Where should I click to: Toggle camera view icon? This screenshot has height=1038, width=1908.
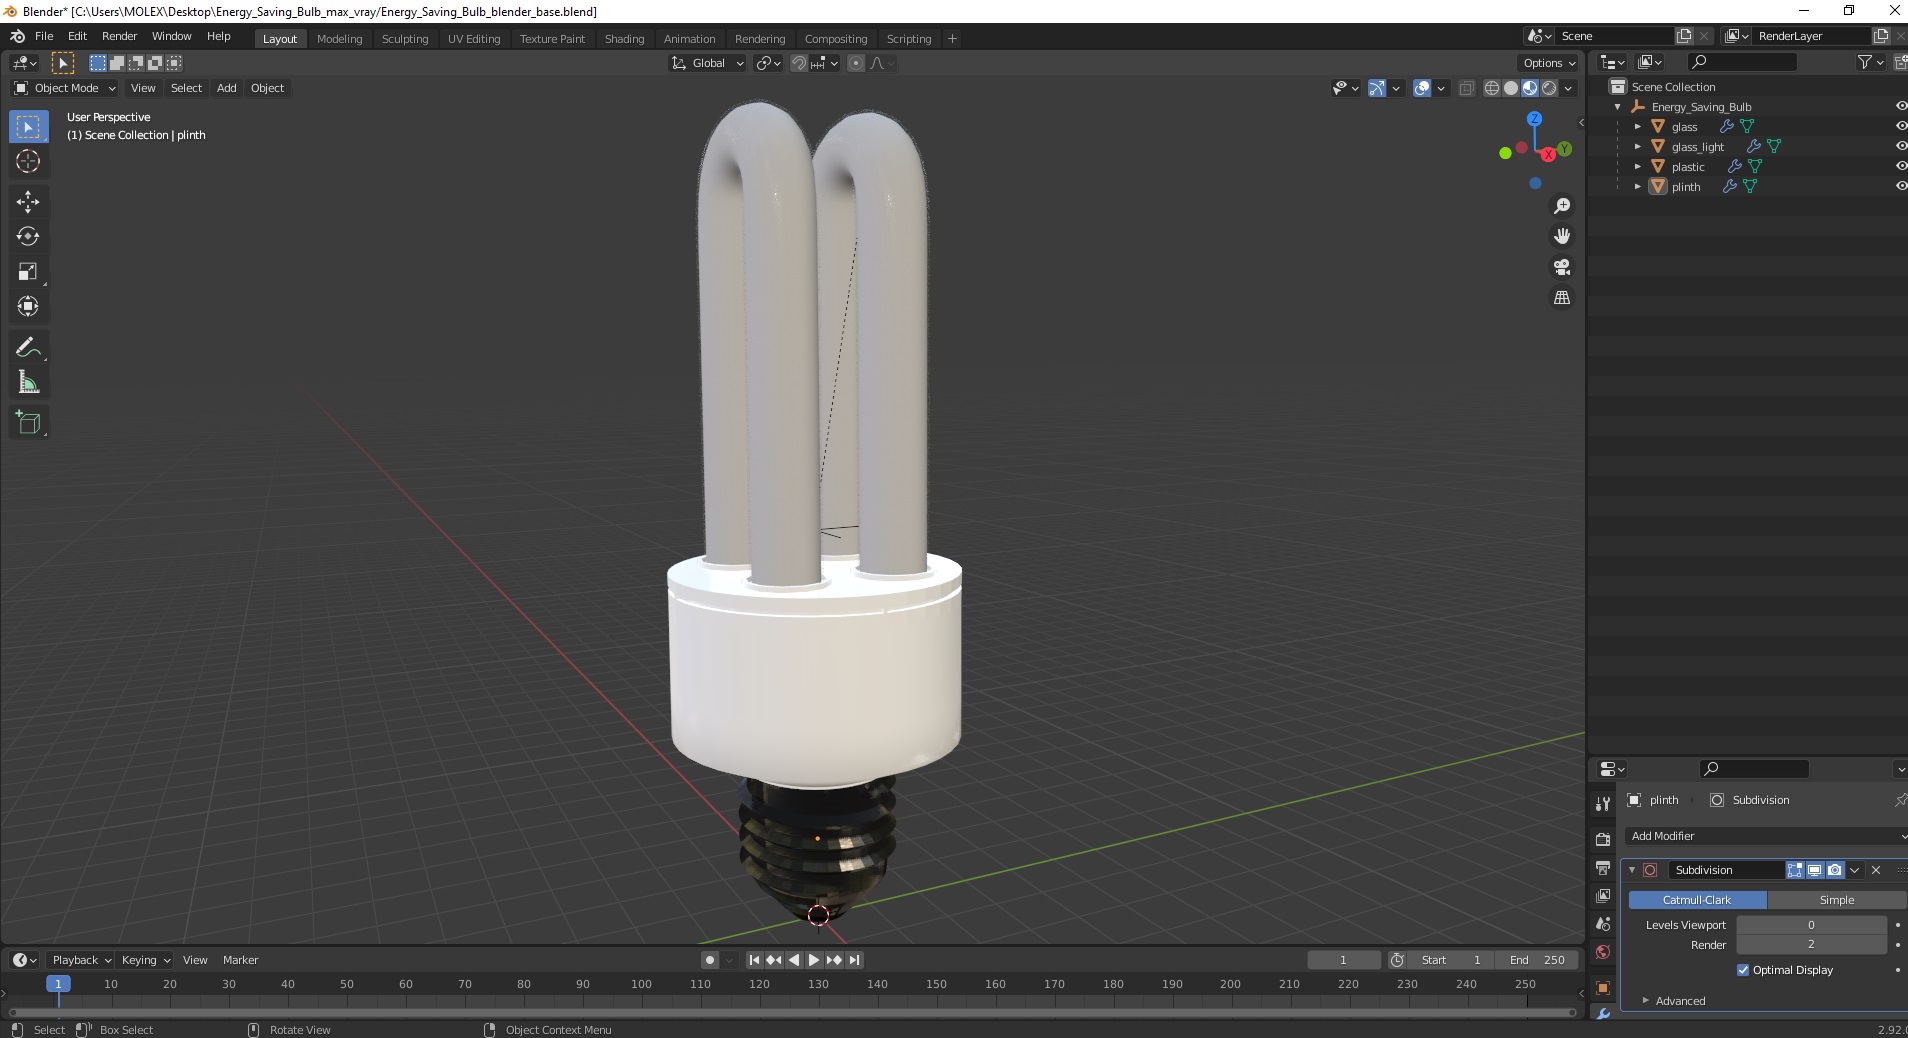pos(1561,267)
